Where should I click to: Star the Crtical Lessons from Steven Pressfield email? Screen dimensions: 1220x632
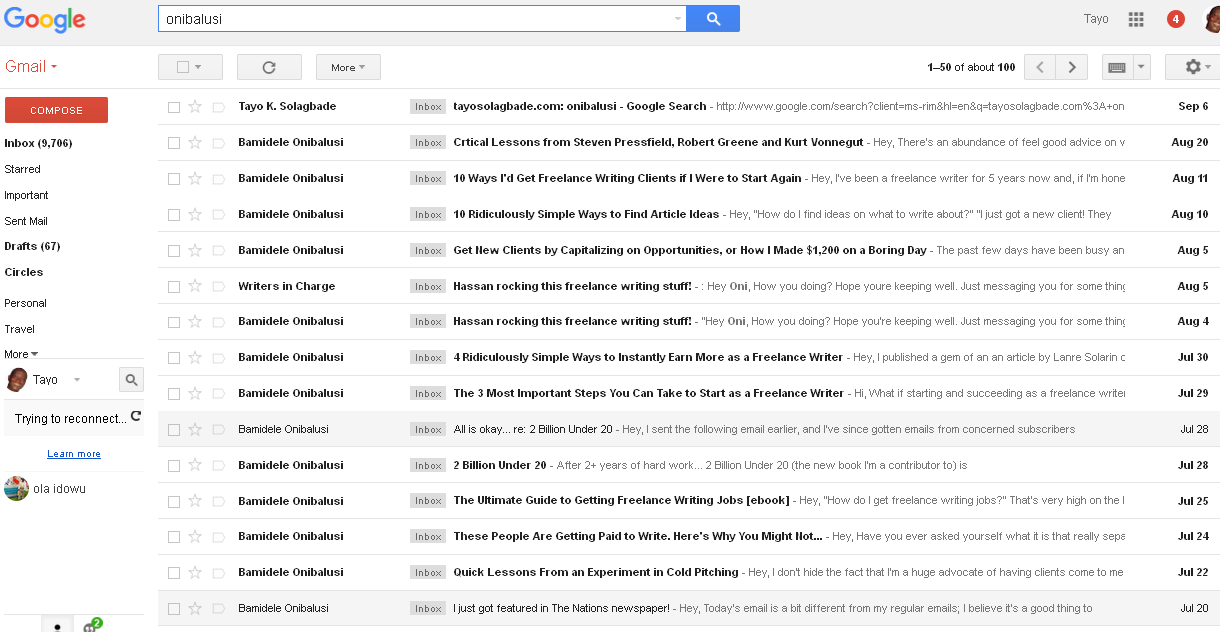pyautogui.click(x=195, y=142)
